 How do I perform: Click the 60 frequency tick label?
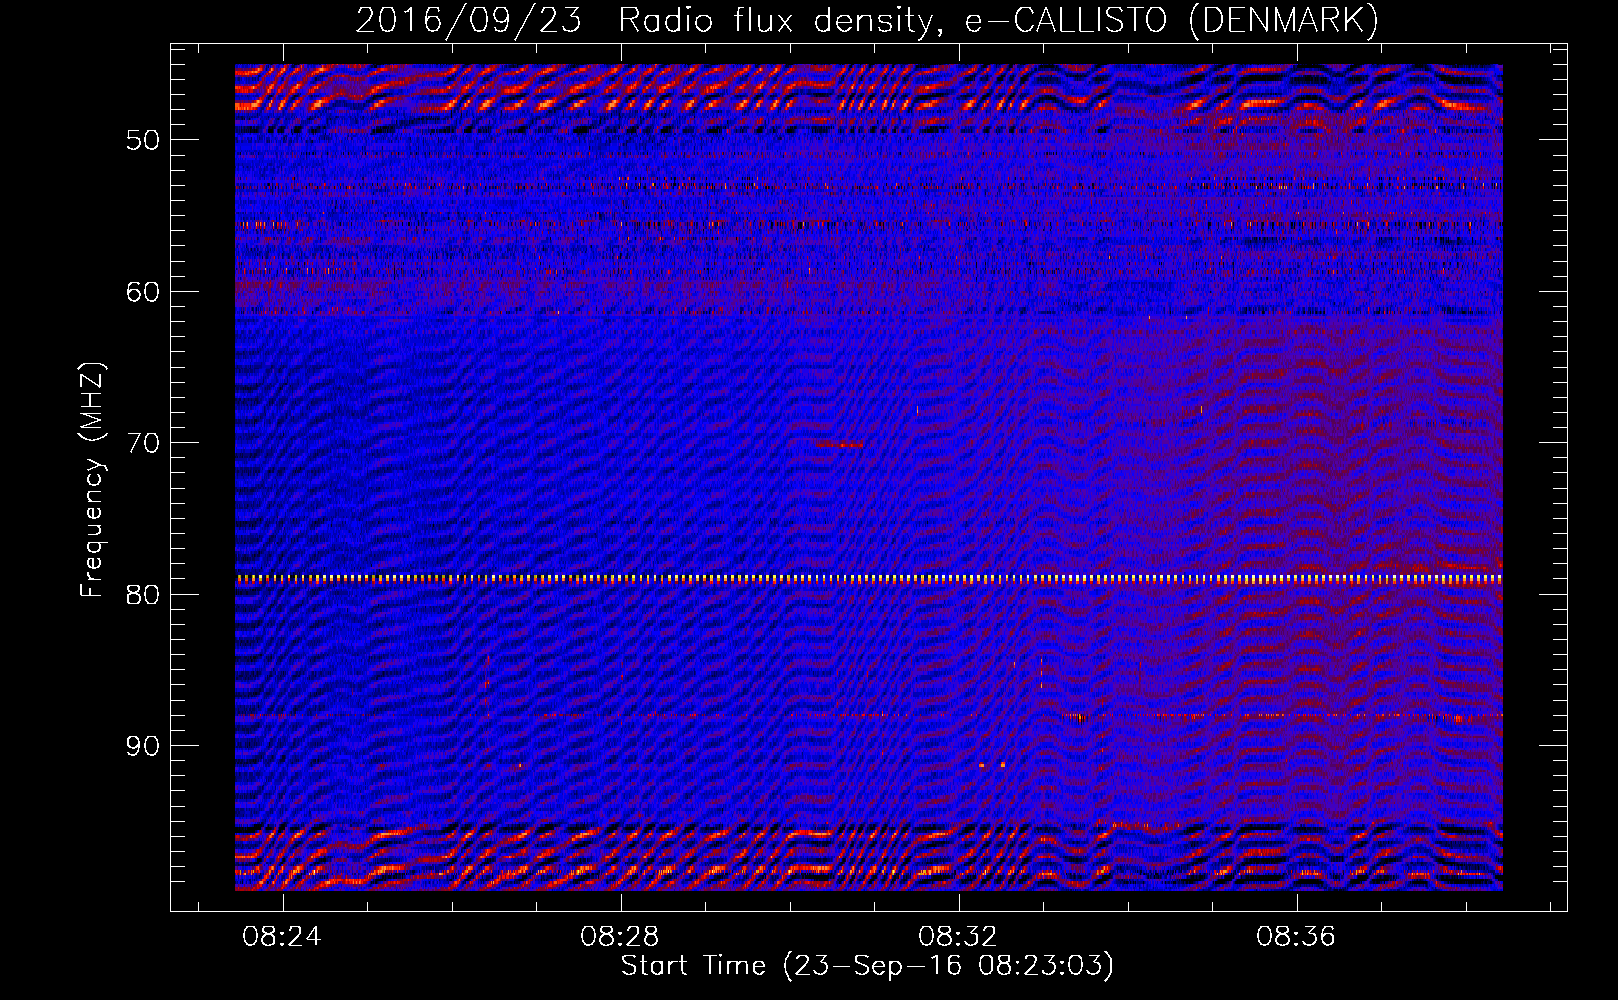[143, 292]
